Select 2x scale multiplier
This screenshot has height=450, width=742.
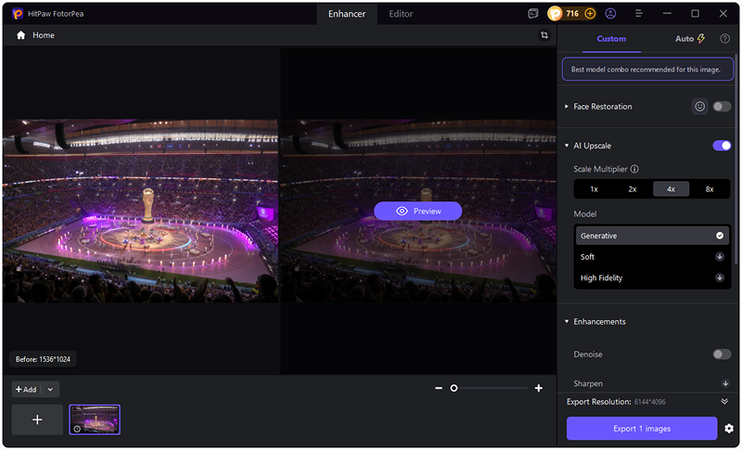click(632, 189)
